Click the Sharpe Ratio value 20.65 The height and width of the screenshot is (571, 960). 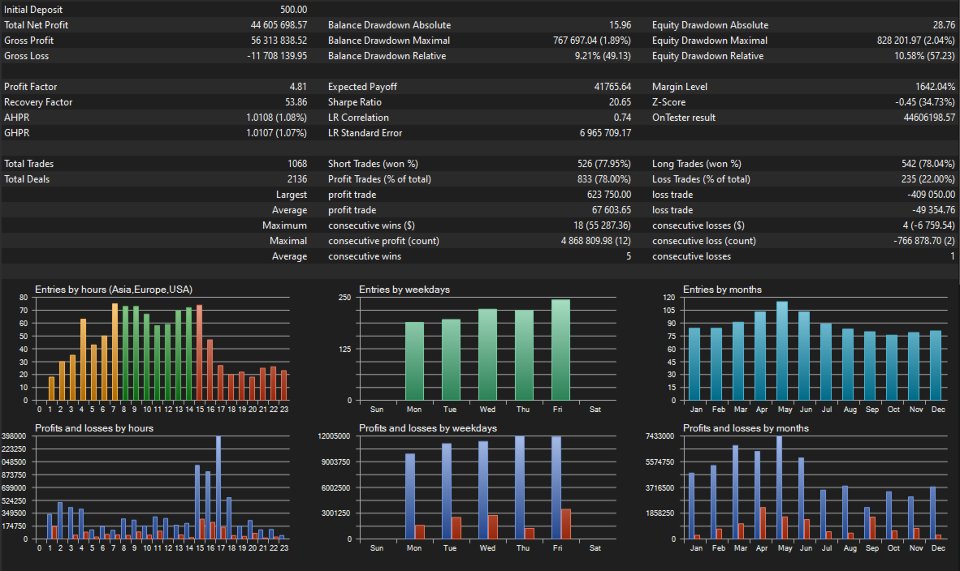620,102
